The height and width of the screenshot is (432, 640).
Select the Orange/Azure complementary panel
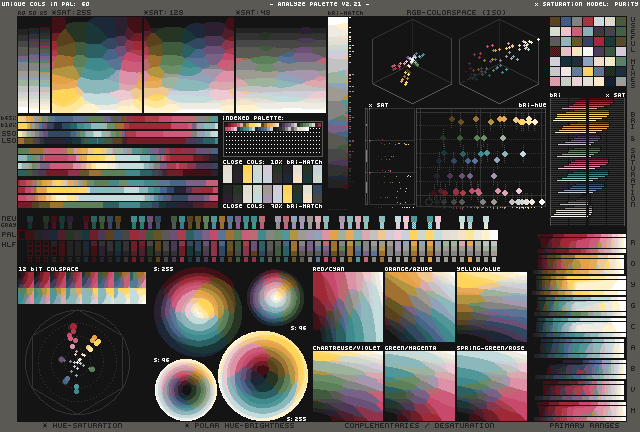419,308
